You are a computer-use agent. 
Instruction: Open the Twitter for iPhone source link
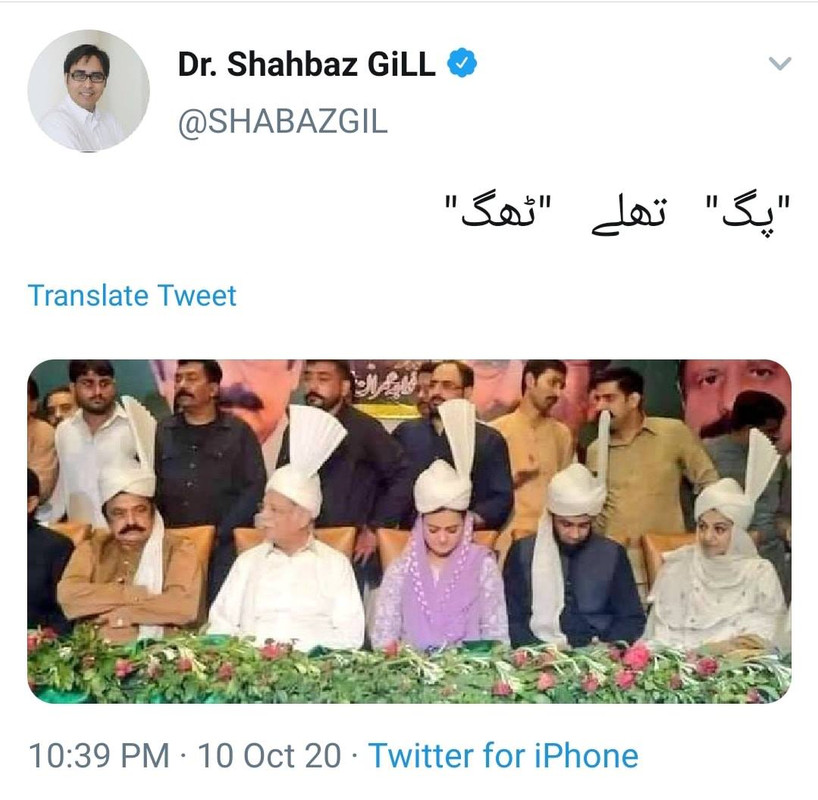coord(503,755)
